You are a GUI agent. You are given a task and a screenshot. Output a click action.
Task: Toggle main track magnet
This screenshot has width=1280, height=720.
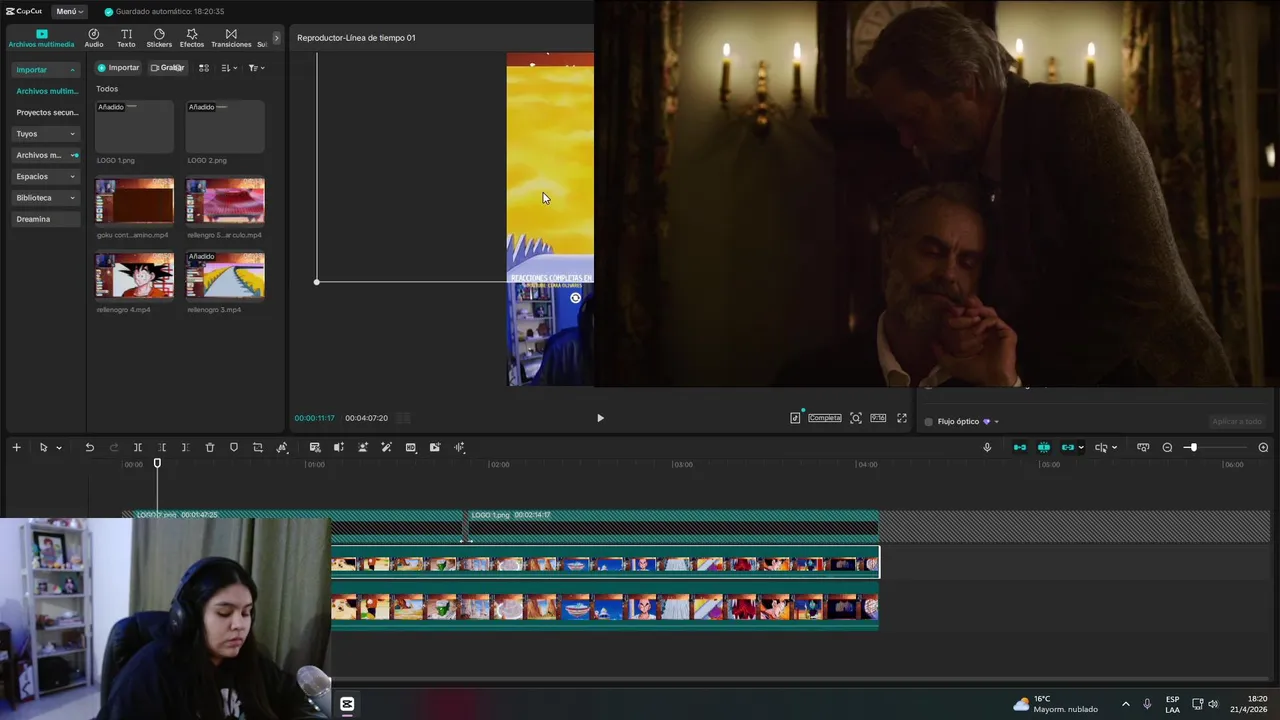tap(1020, 447)
